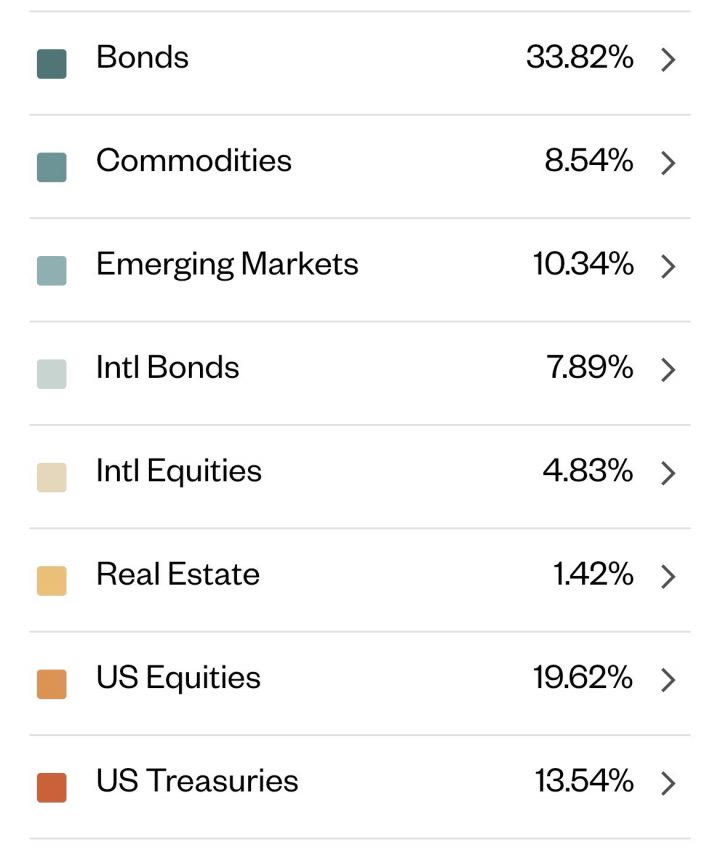Image resolution: width=720 pixels, height=853 pixels.
Task: Click the Real Estate row chevron
Action: (669, 577)
